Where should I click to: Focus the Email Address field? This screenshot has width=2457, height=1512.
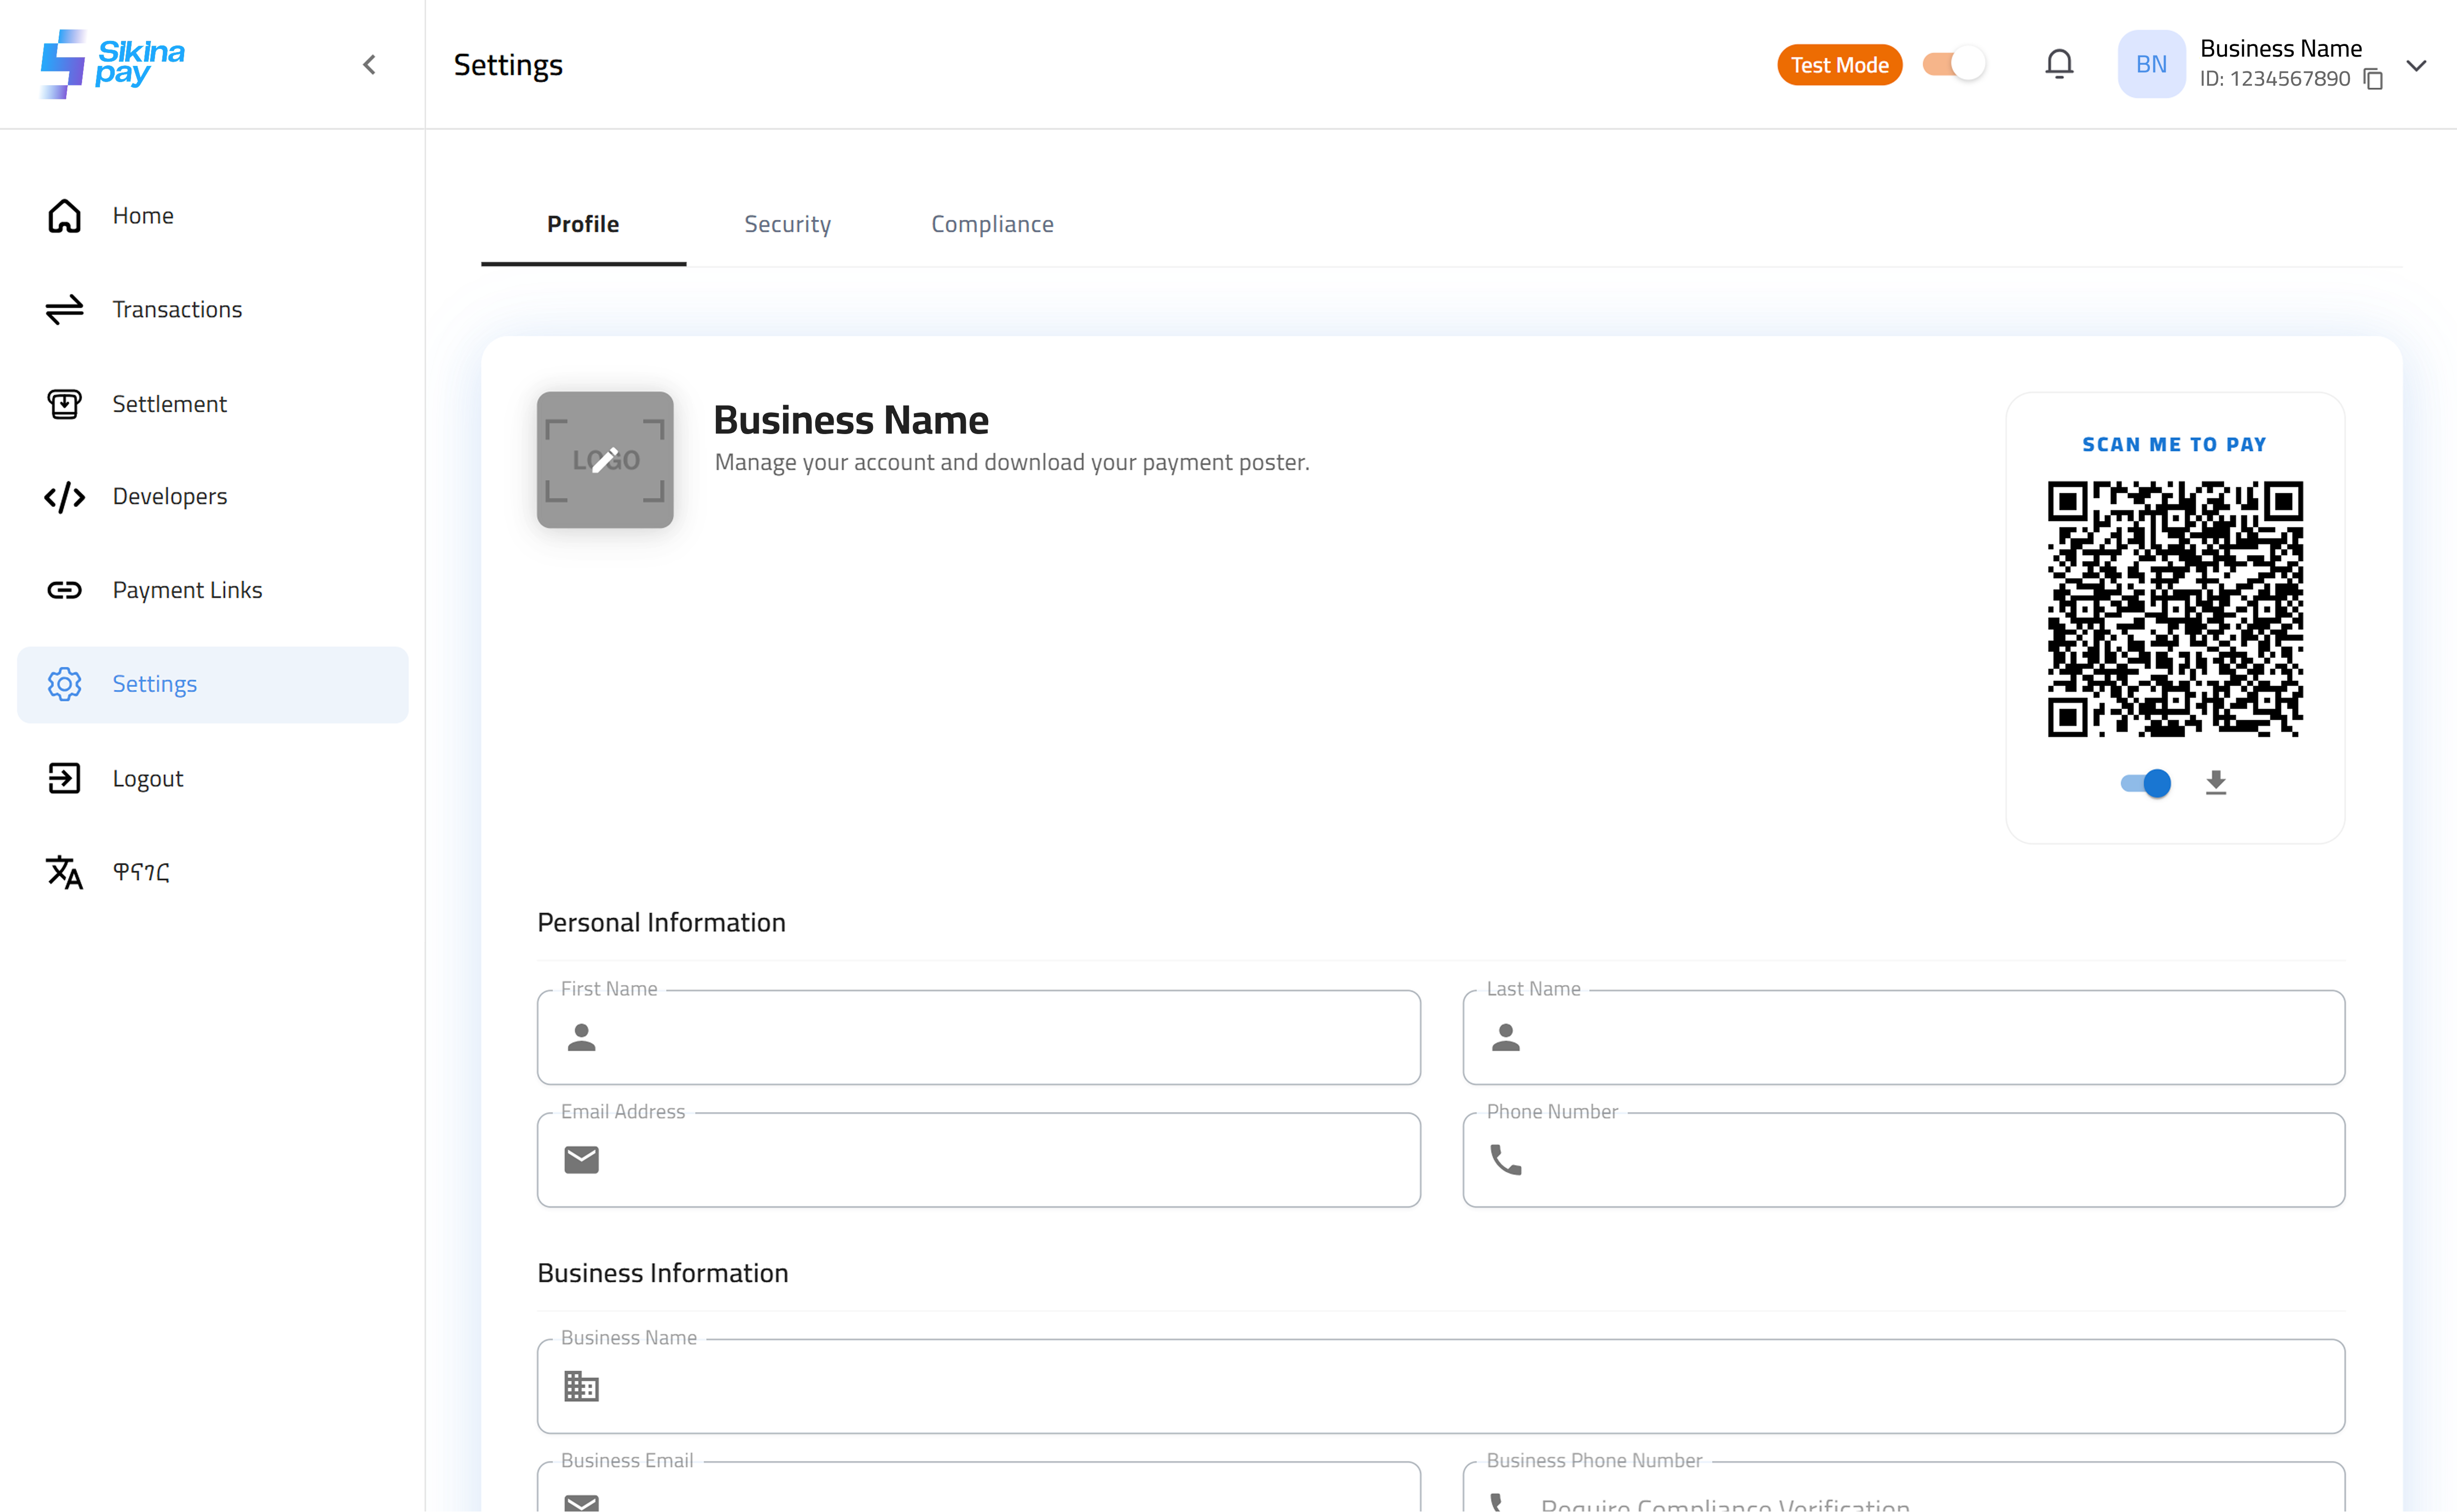click(1000, 1160)
